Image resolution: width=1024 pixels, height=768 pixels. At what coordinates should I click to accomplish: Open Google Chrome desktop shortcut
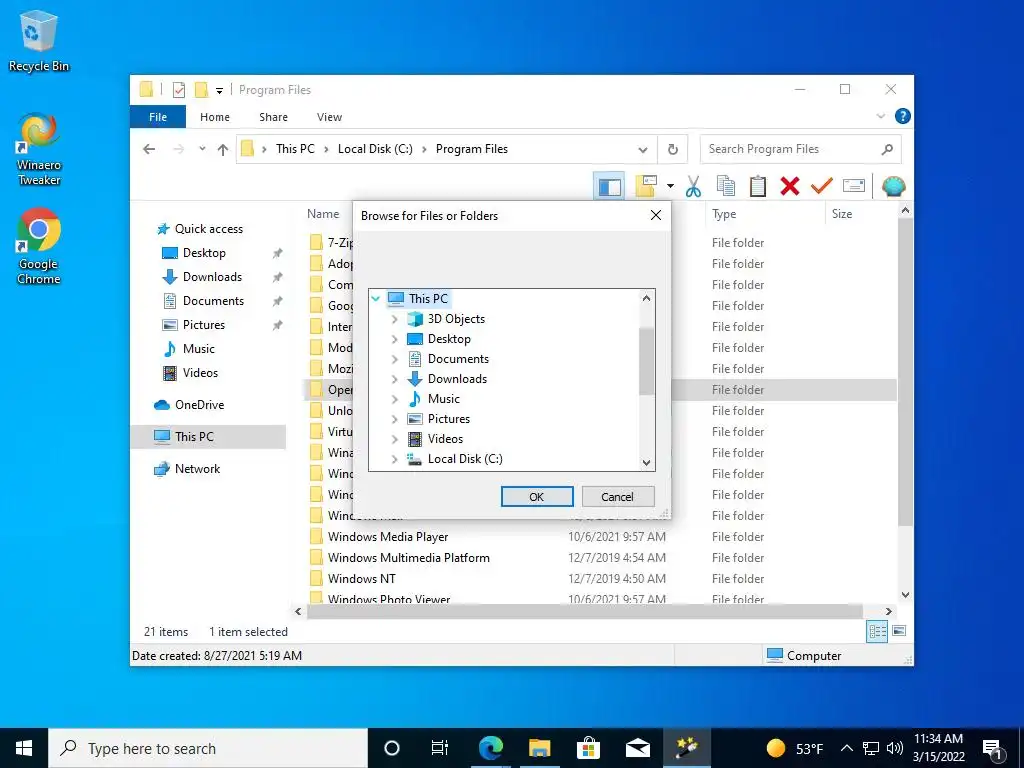point(39,247)
